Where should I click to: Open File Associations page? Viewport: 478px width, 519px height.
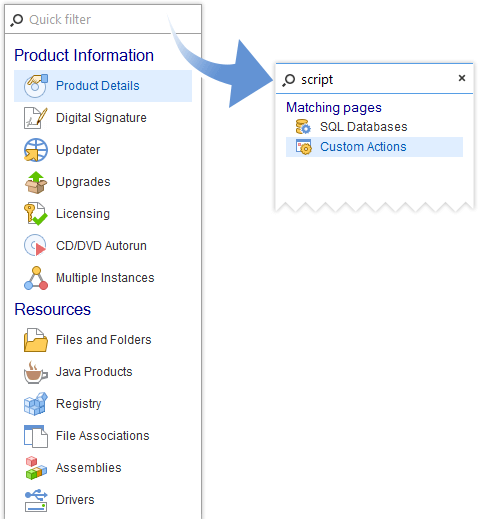[x=103, y=436]
